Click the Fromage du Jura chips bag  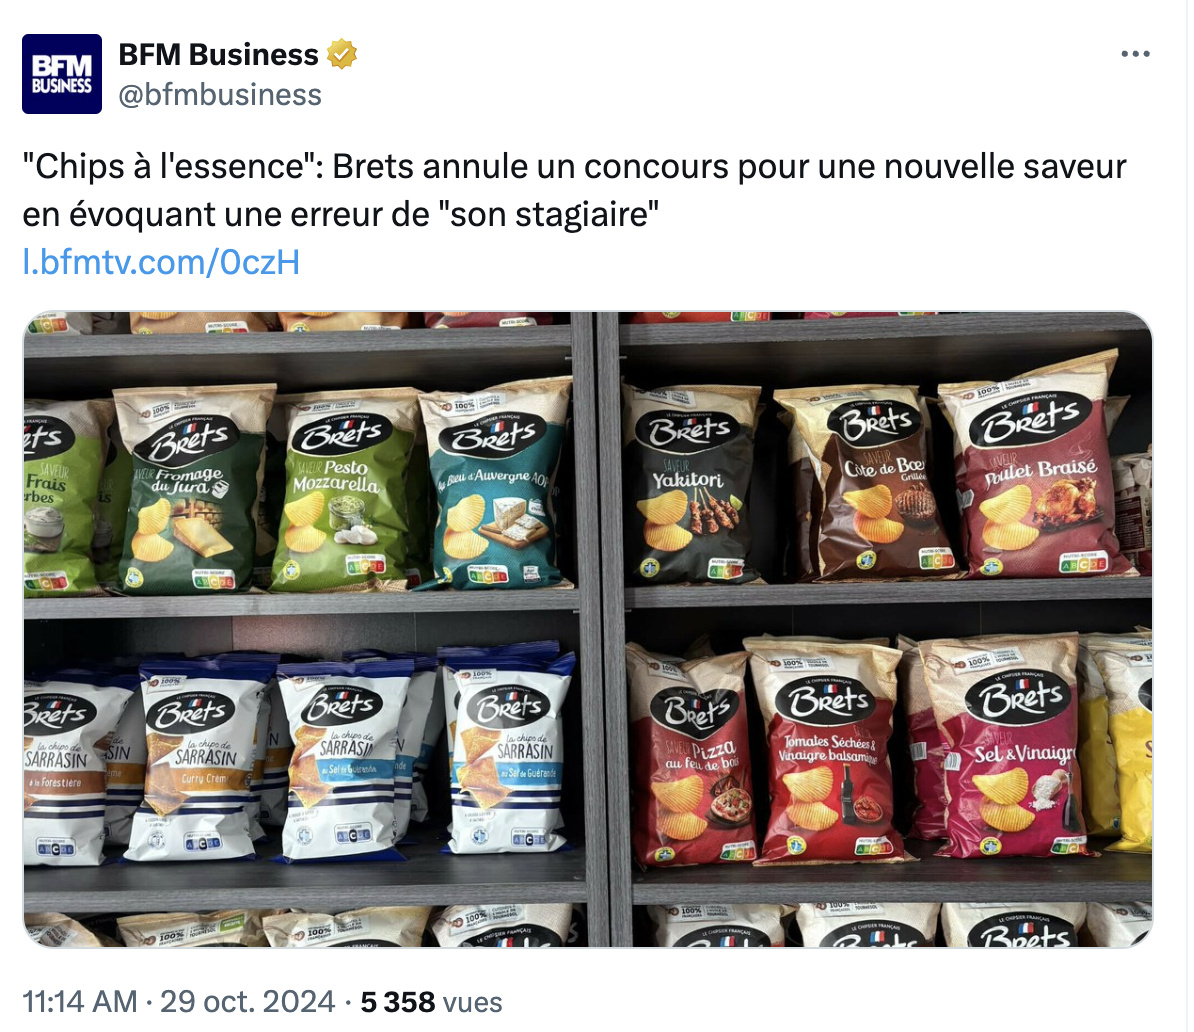click(x=190, y=490)
